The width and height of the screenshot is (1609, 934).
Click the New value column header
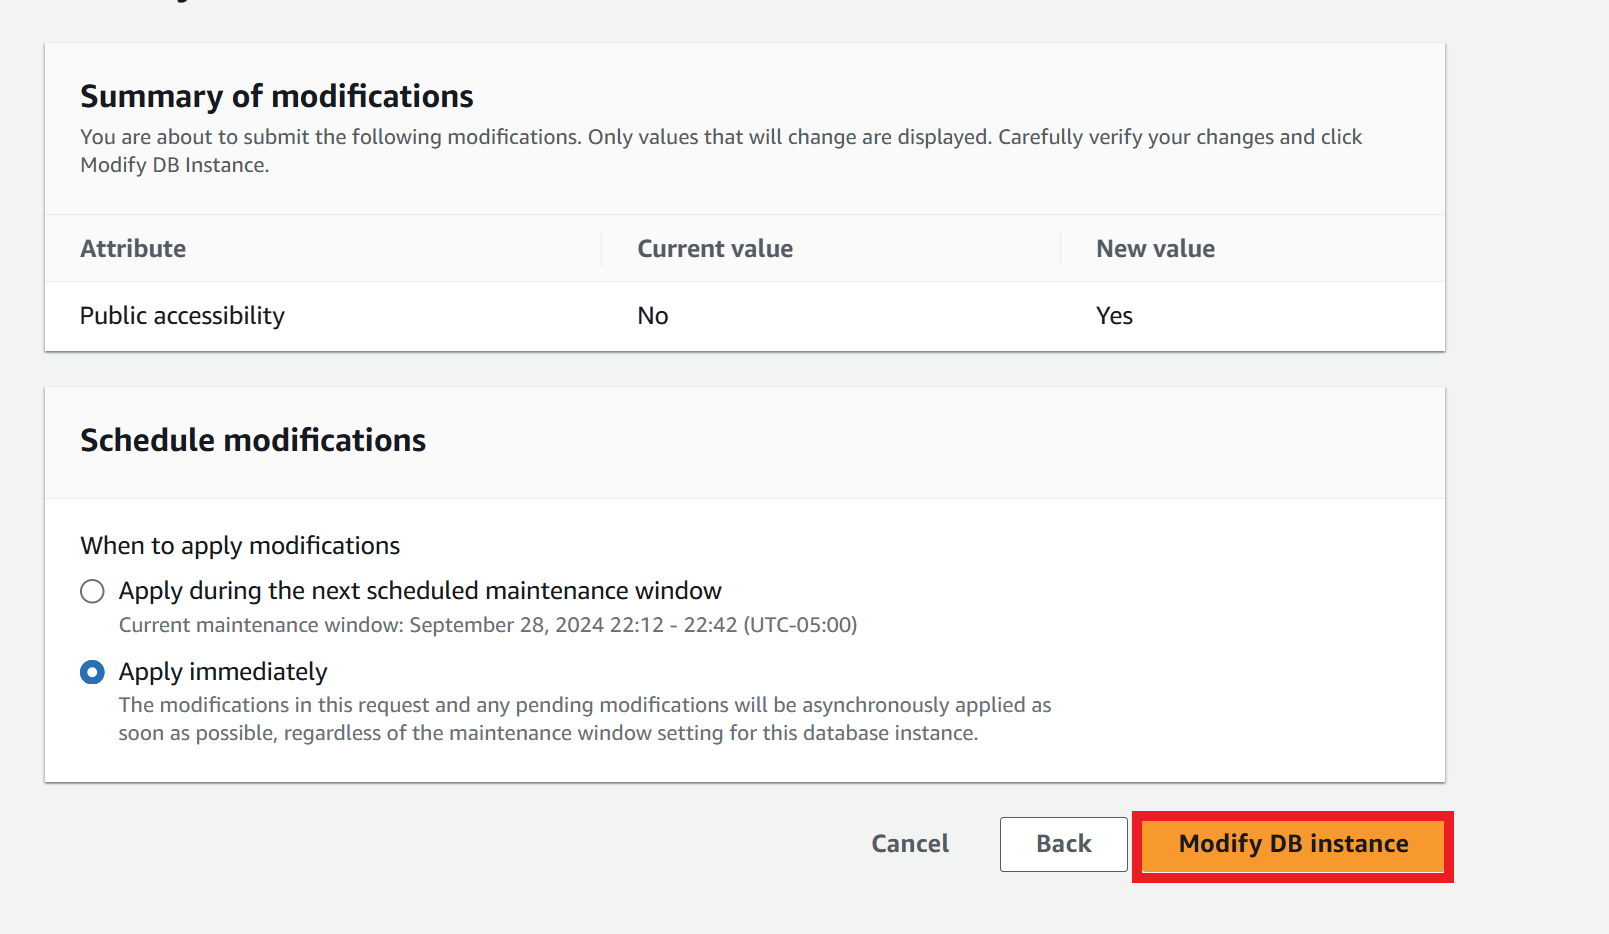point(1155,249)
